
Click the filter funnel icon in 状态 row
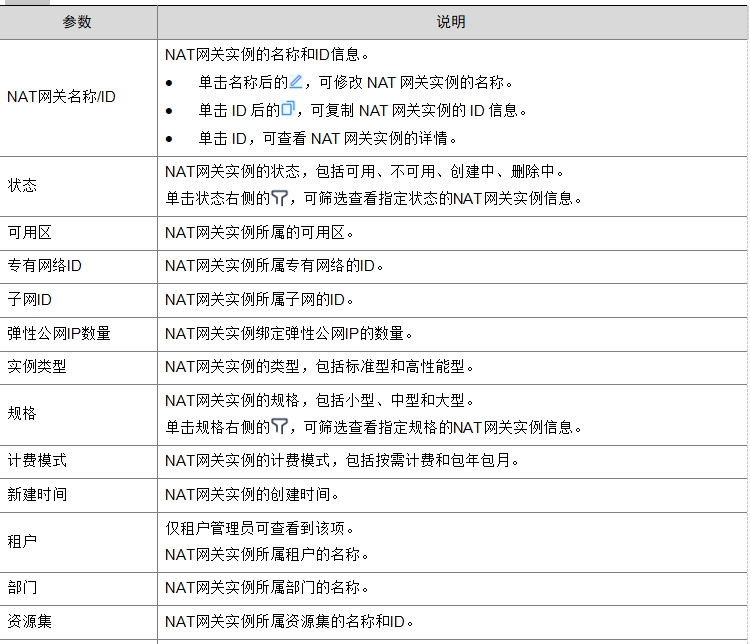279,198
